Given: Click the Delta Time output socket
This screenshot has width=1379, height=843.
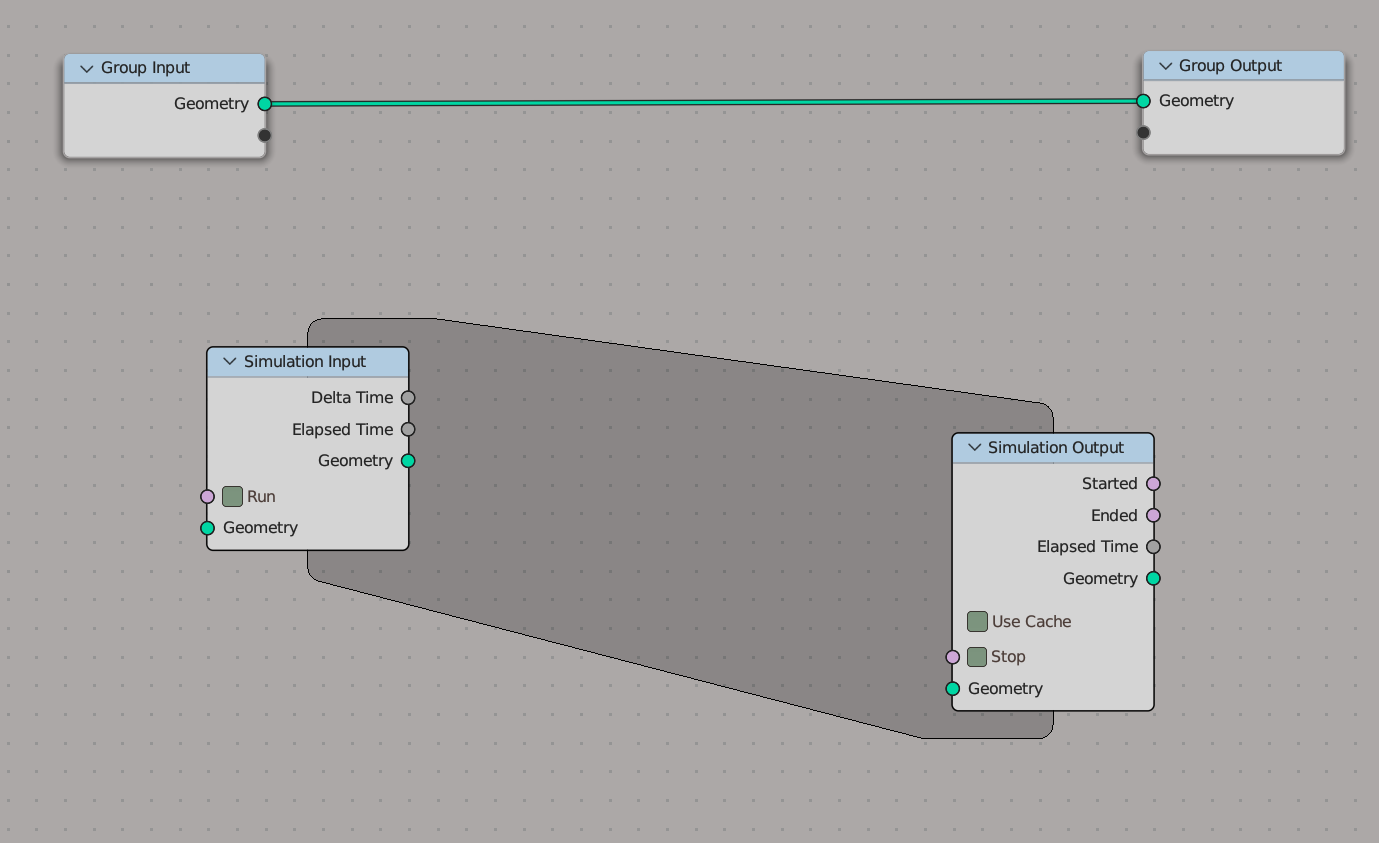Looking at the screenshot, I should point(408,397).
